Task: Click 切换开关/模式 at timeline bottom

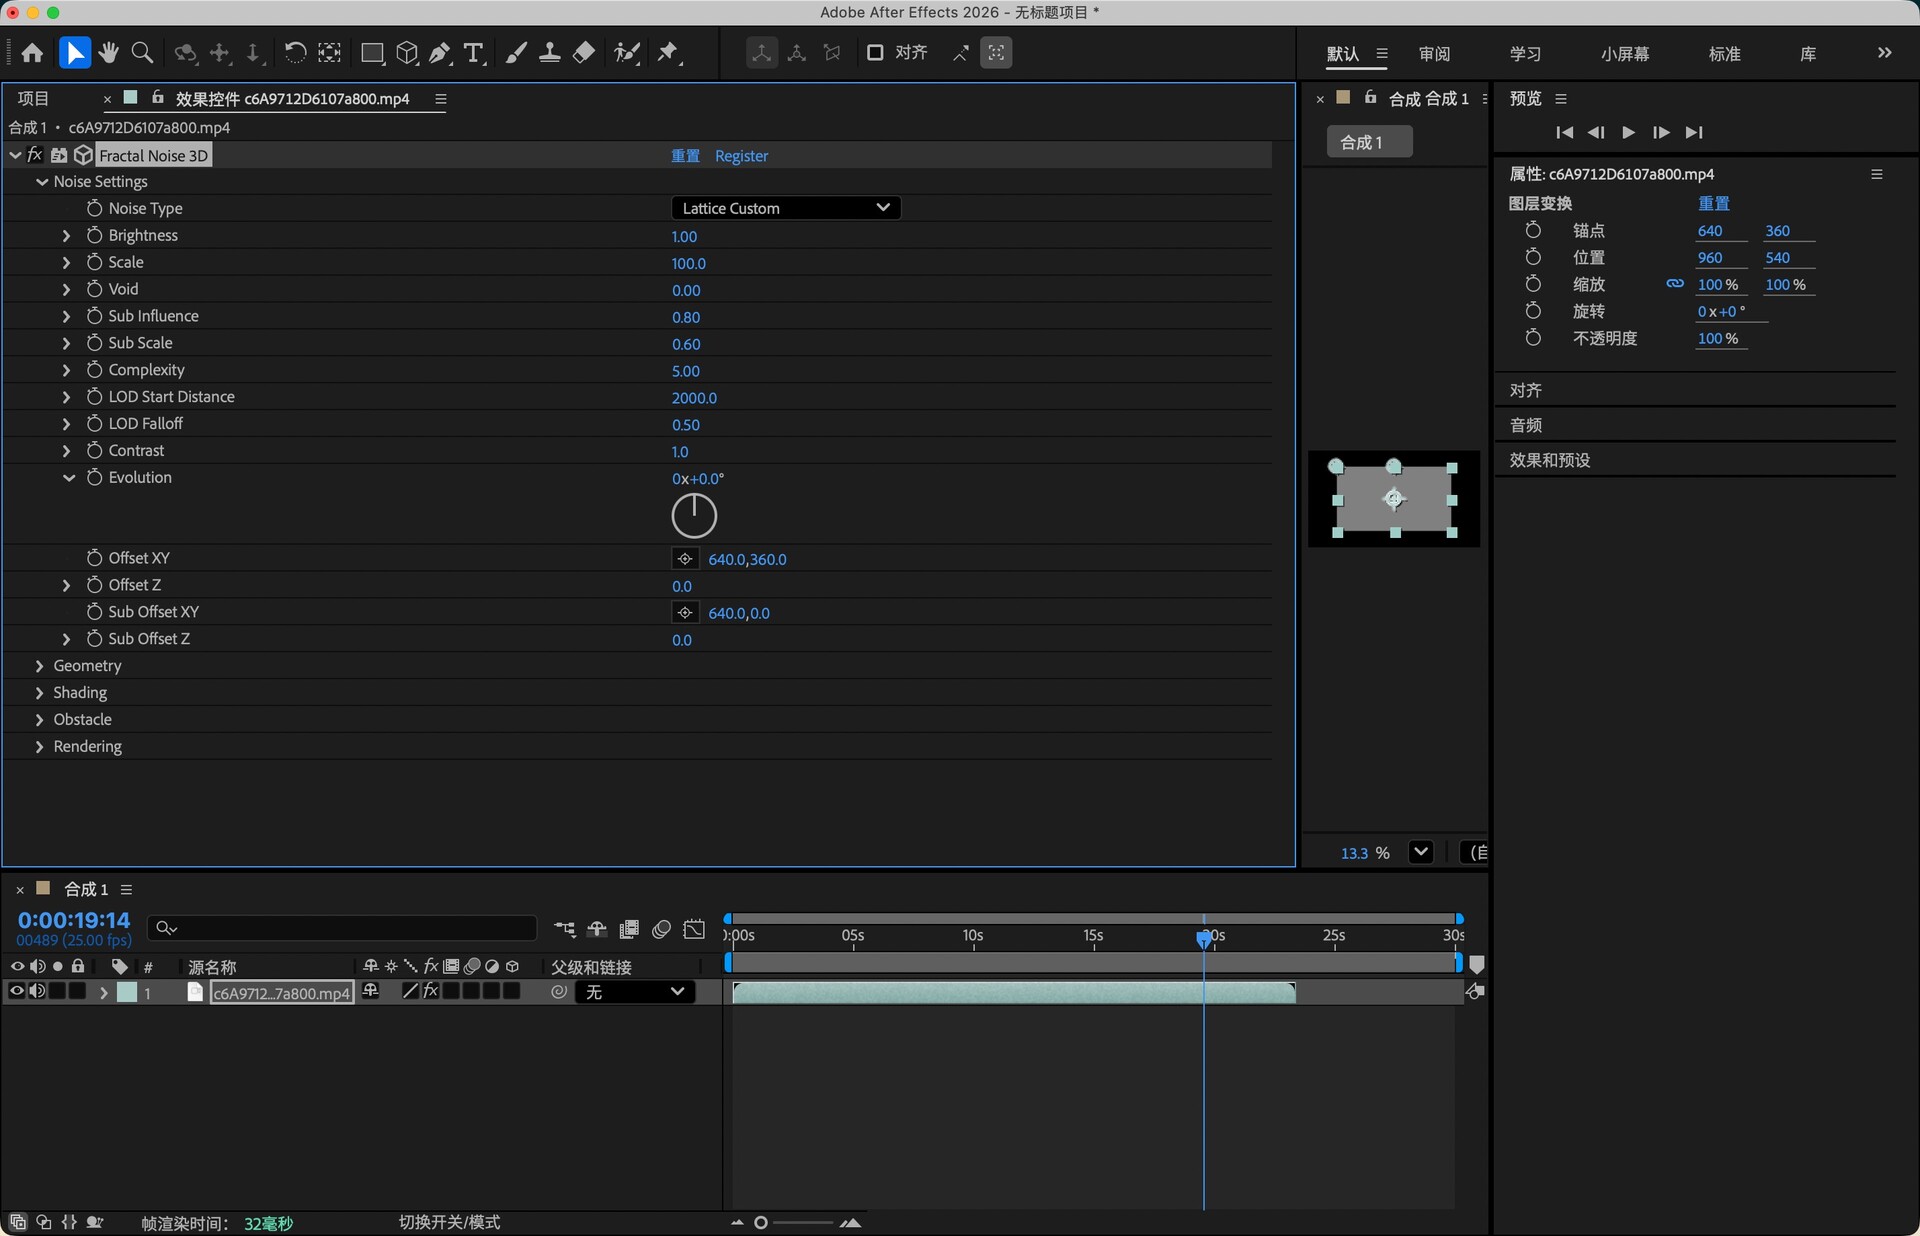Action: (449, 1222)
